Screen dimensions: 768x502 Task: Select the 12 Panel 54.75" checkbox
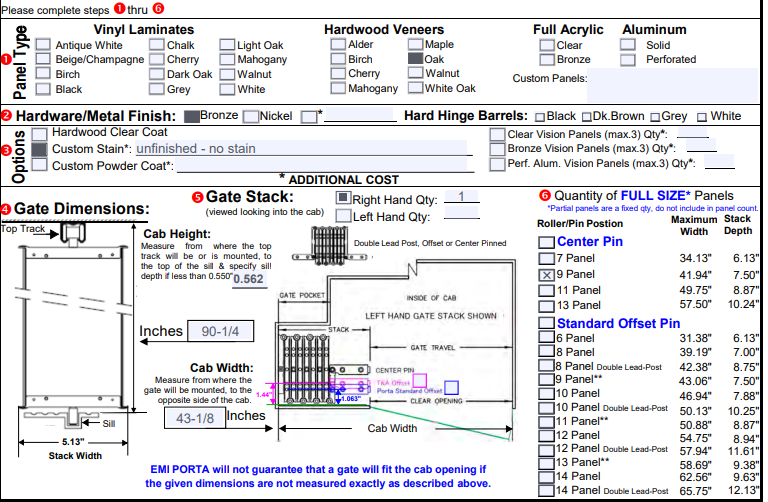[546, 435]
